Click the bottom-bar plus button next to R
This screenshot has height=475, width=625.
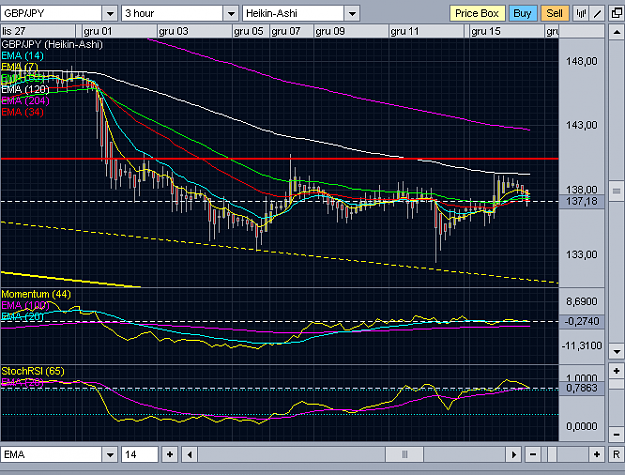point(596,454)
